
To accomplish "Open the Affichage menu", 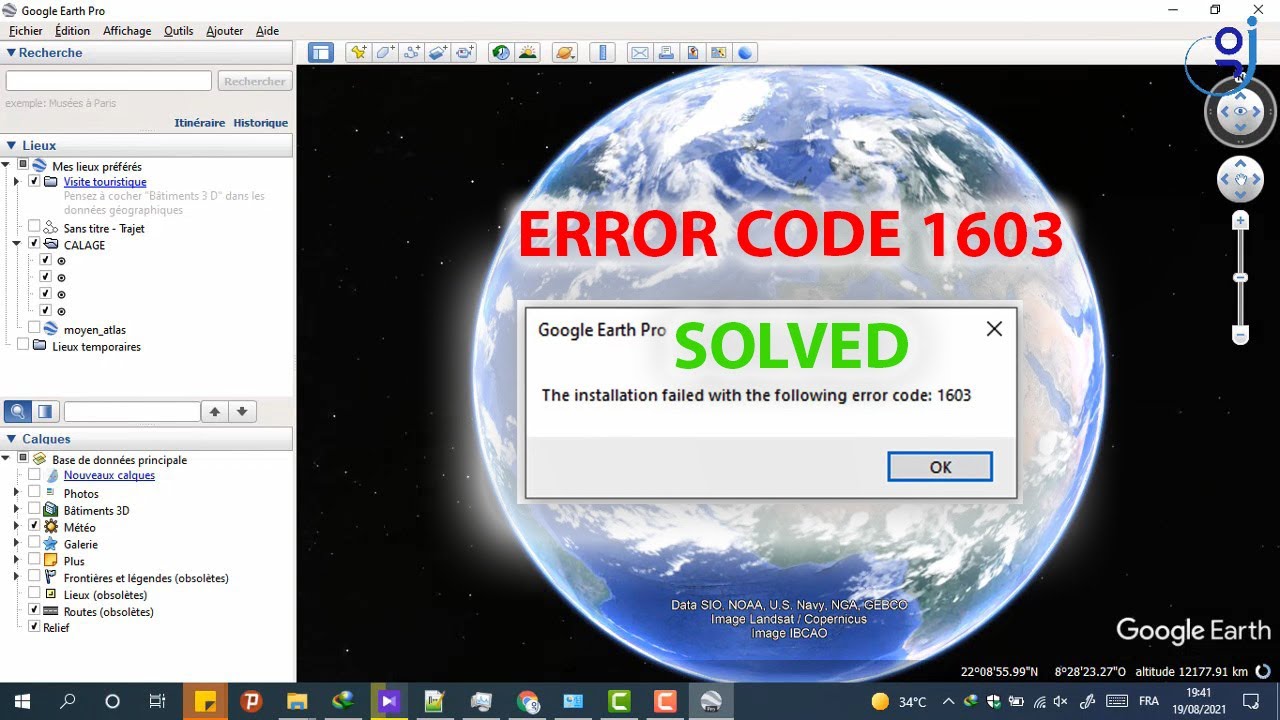I will point(127,31).
